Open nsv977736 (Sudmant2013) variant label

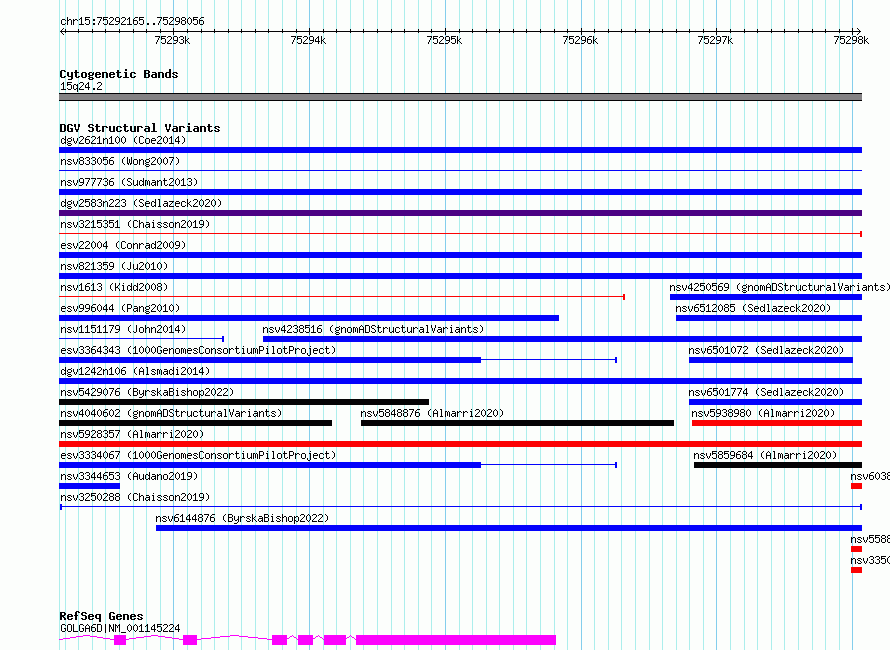tap(129, 182)
